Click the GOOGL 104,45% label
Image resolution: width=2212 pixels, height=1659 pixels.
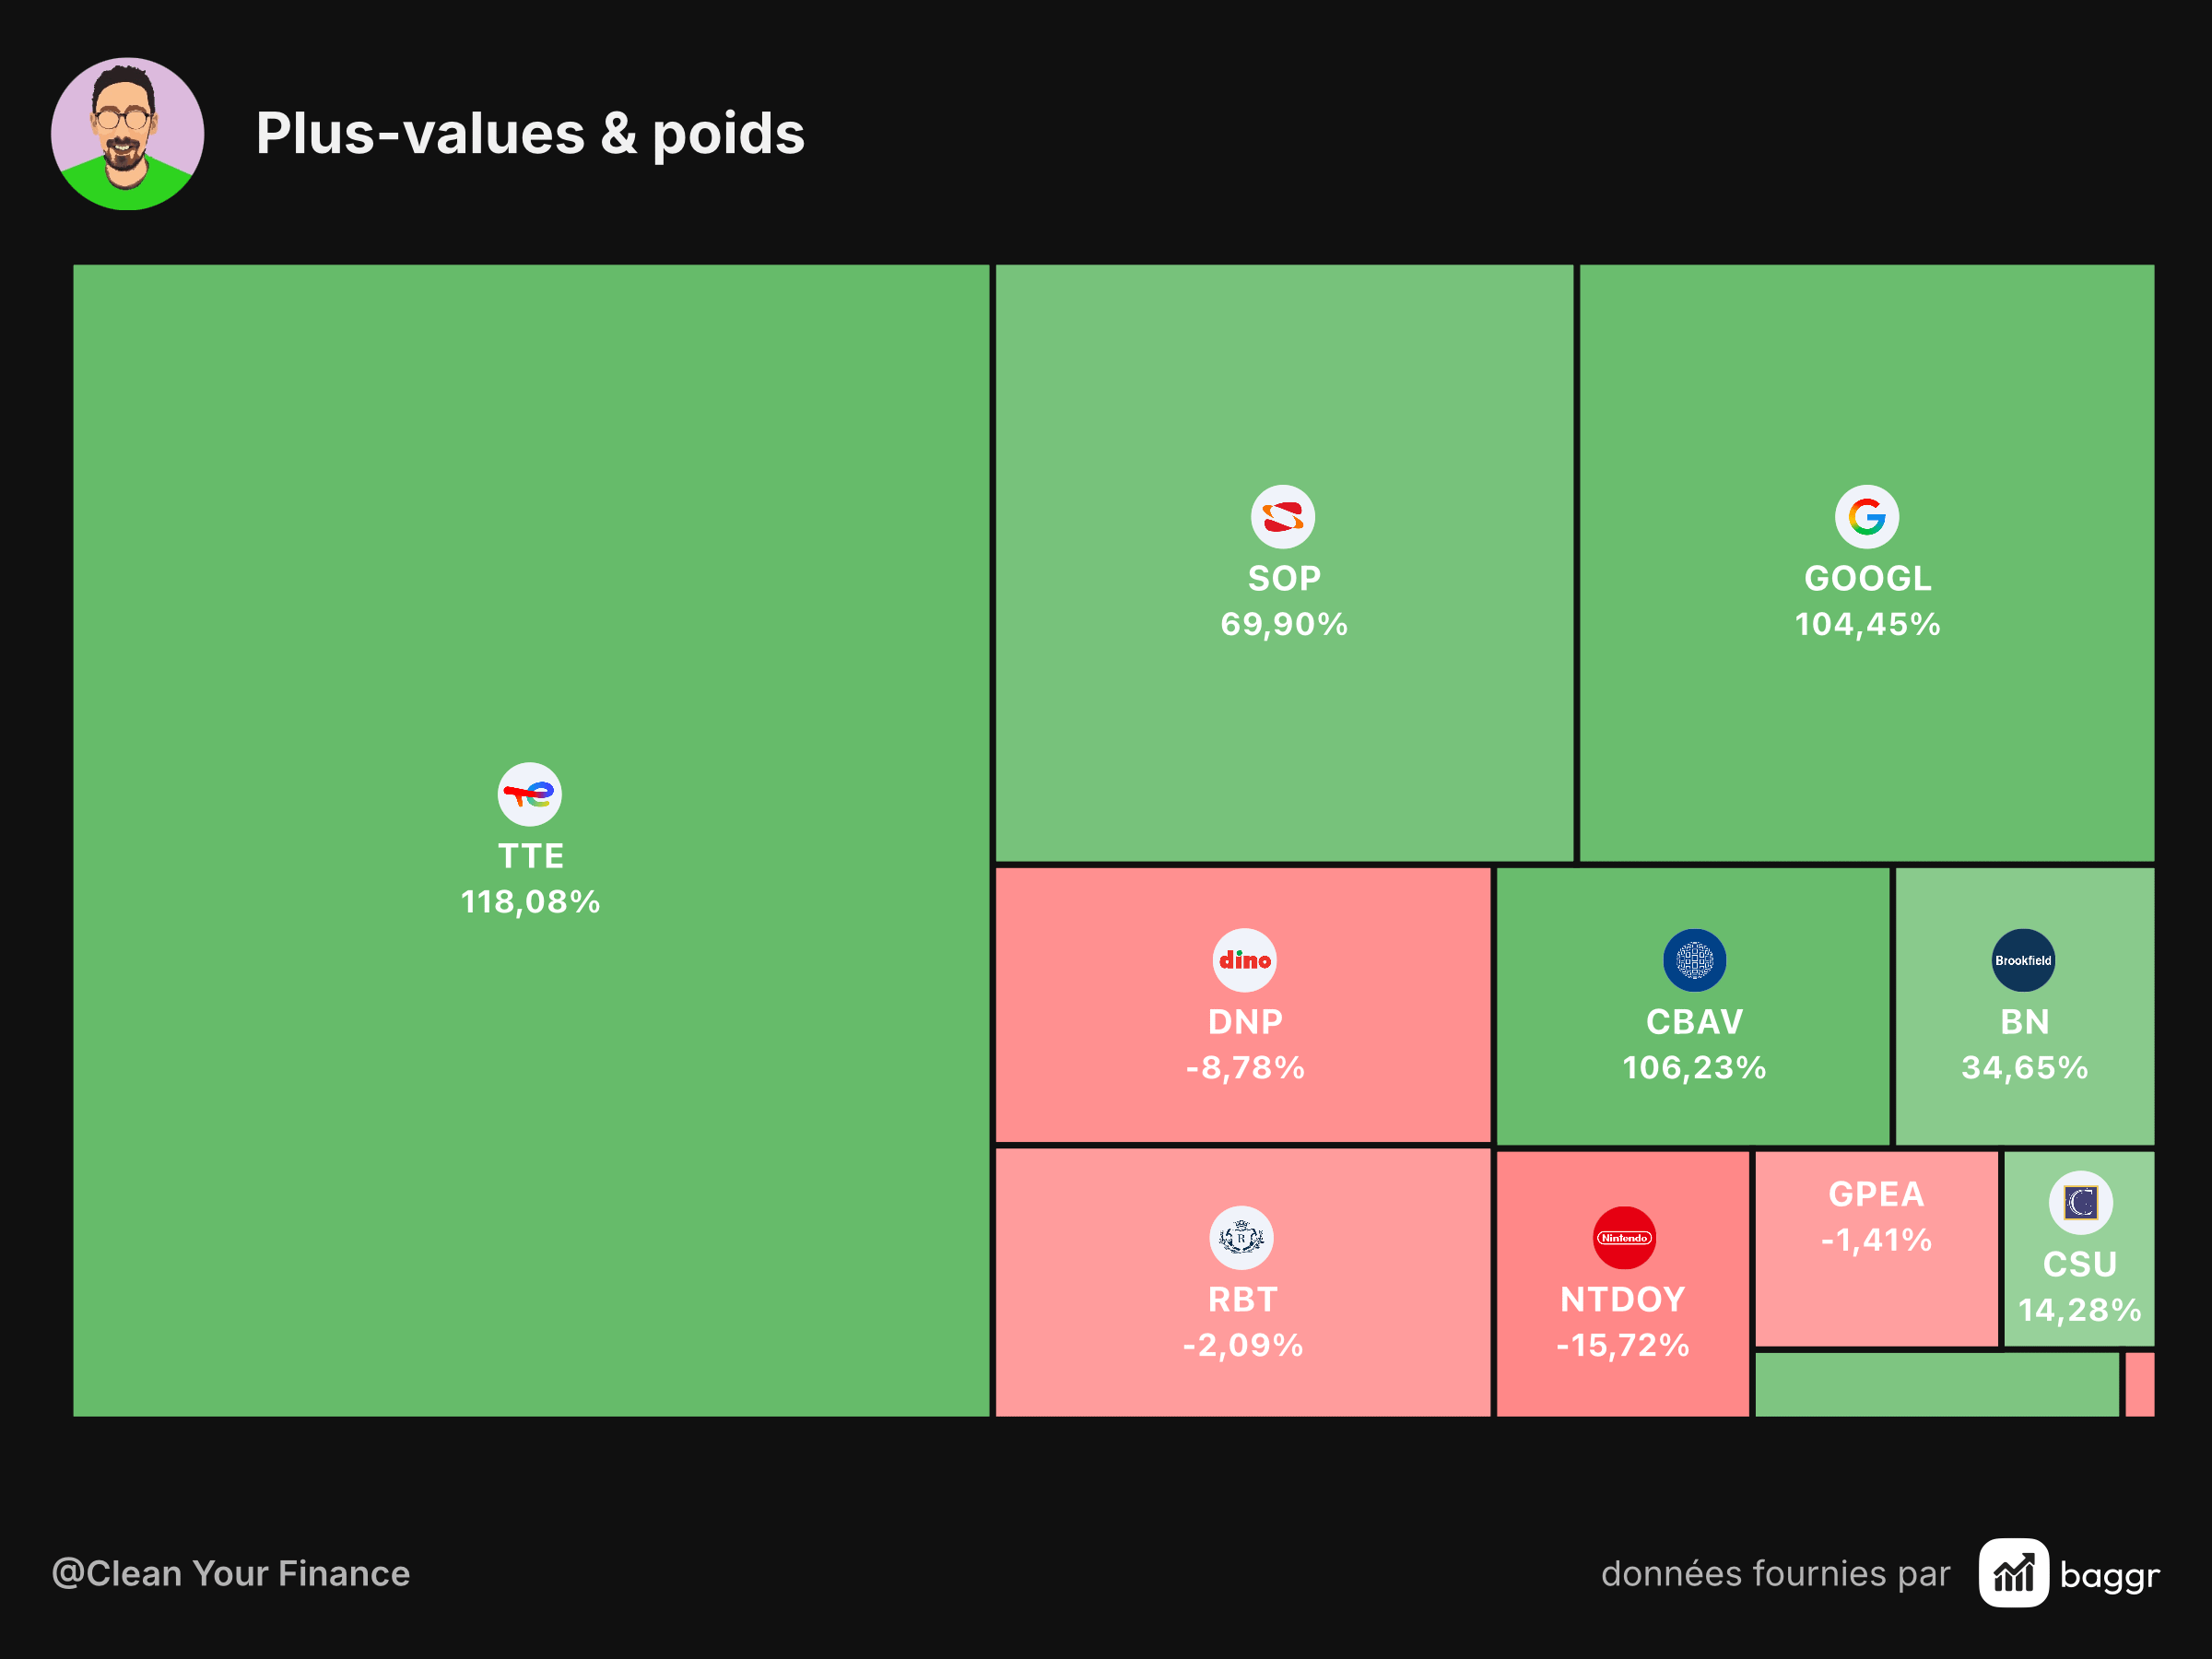pyautogui.click(x=1867, y=601)
